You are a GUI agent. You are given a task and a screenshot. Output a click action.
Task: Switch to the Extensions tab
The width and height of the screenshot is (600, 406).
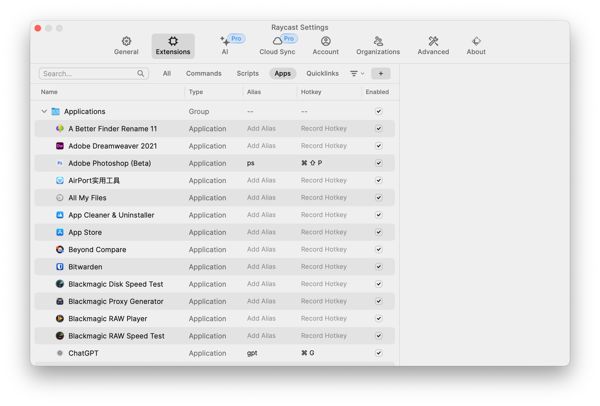pyautogui.click(x=173, y=46)
